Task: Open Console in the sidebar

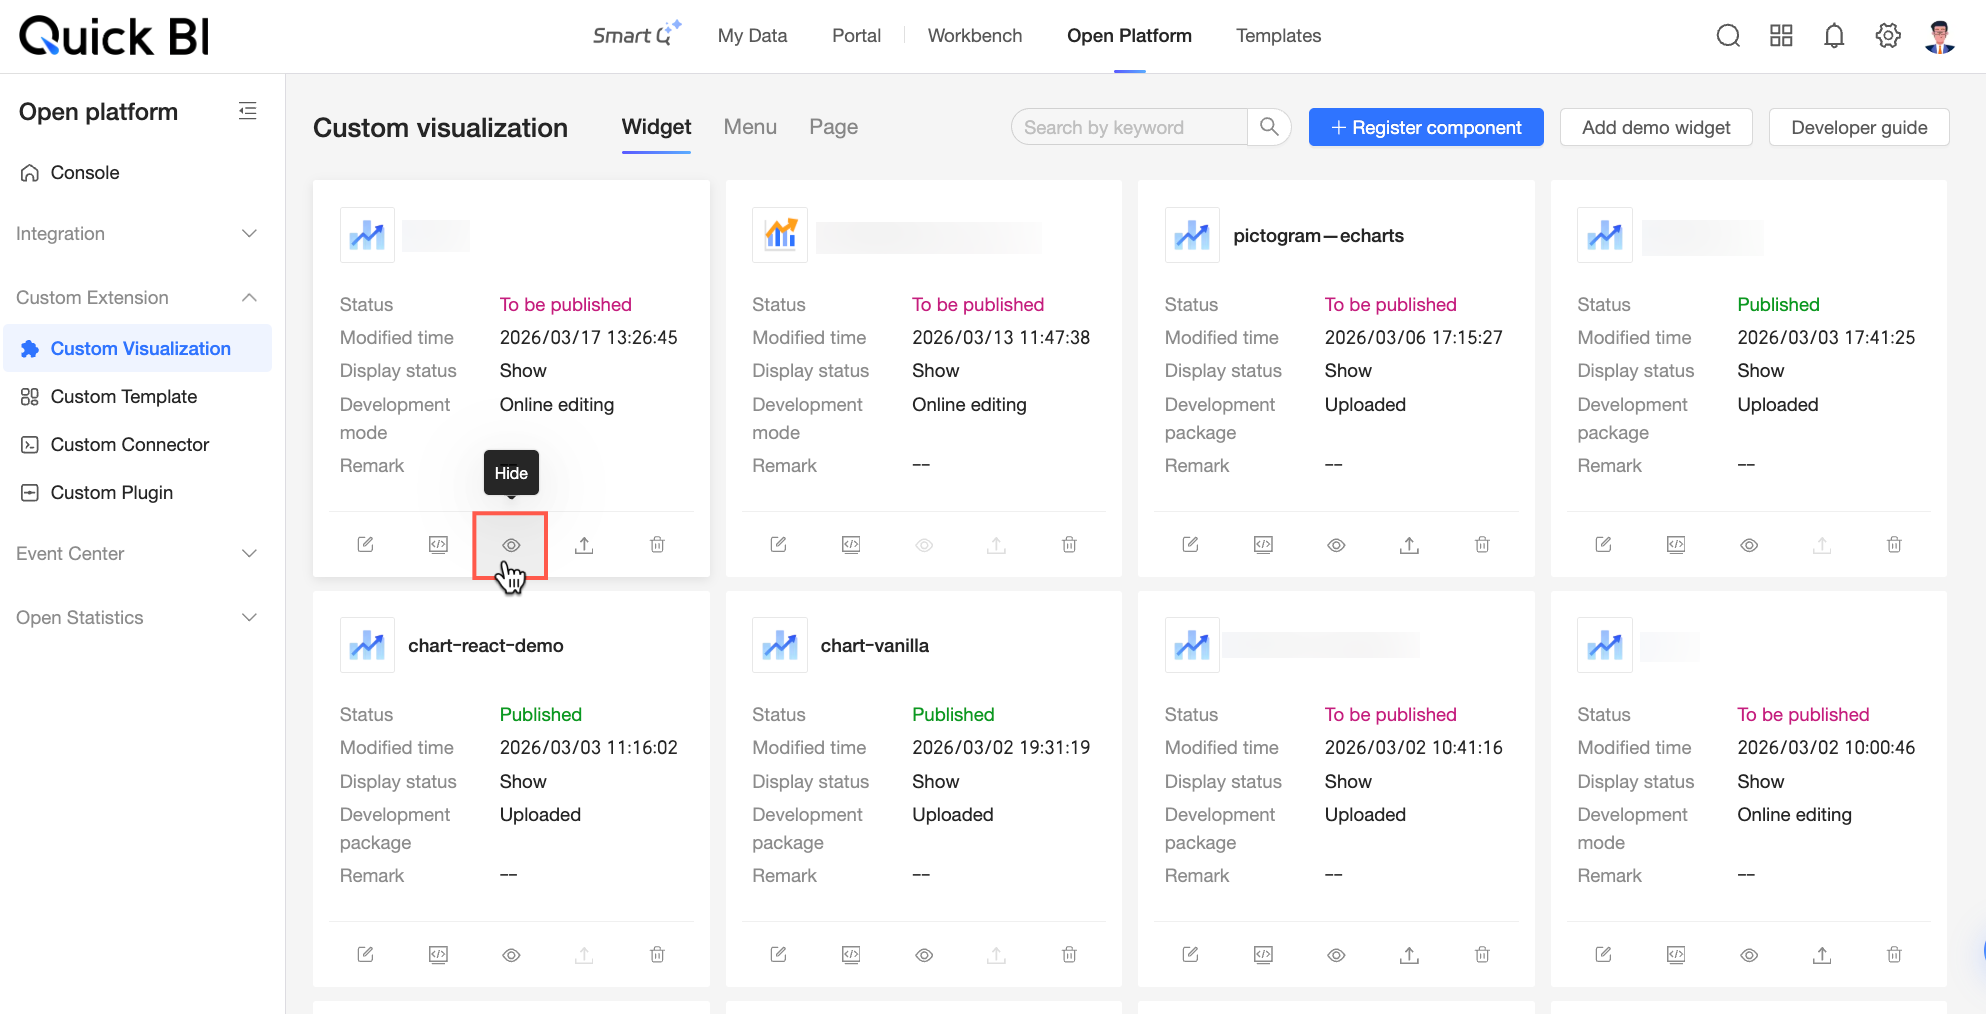Action: point(137,173)
